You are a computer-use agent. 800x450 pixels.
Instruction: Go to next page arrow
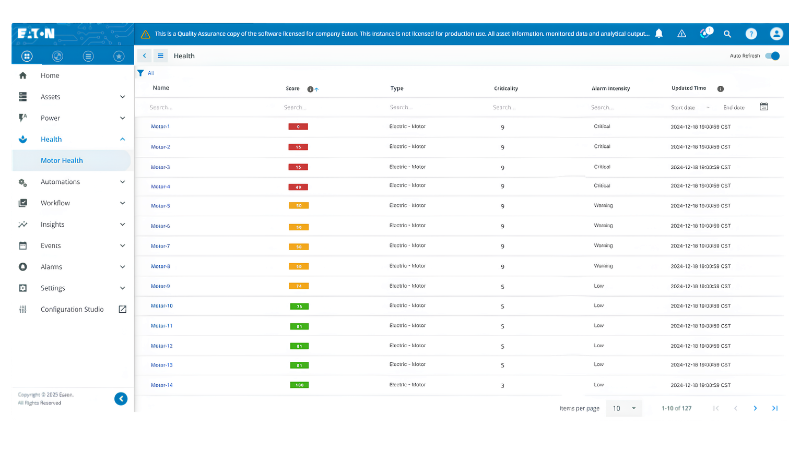[x=755, y=408]
